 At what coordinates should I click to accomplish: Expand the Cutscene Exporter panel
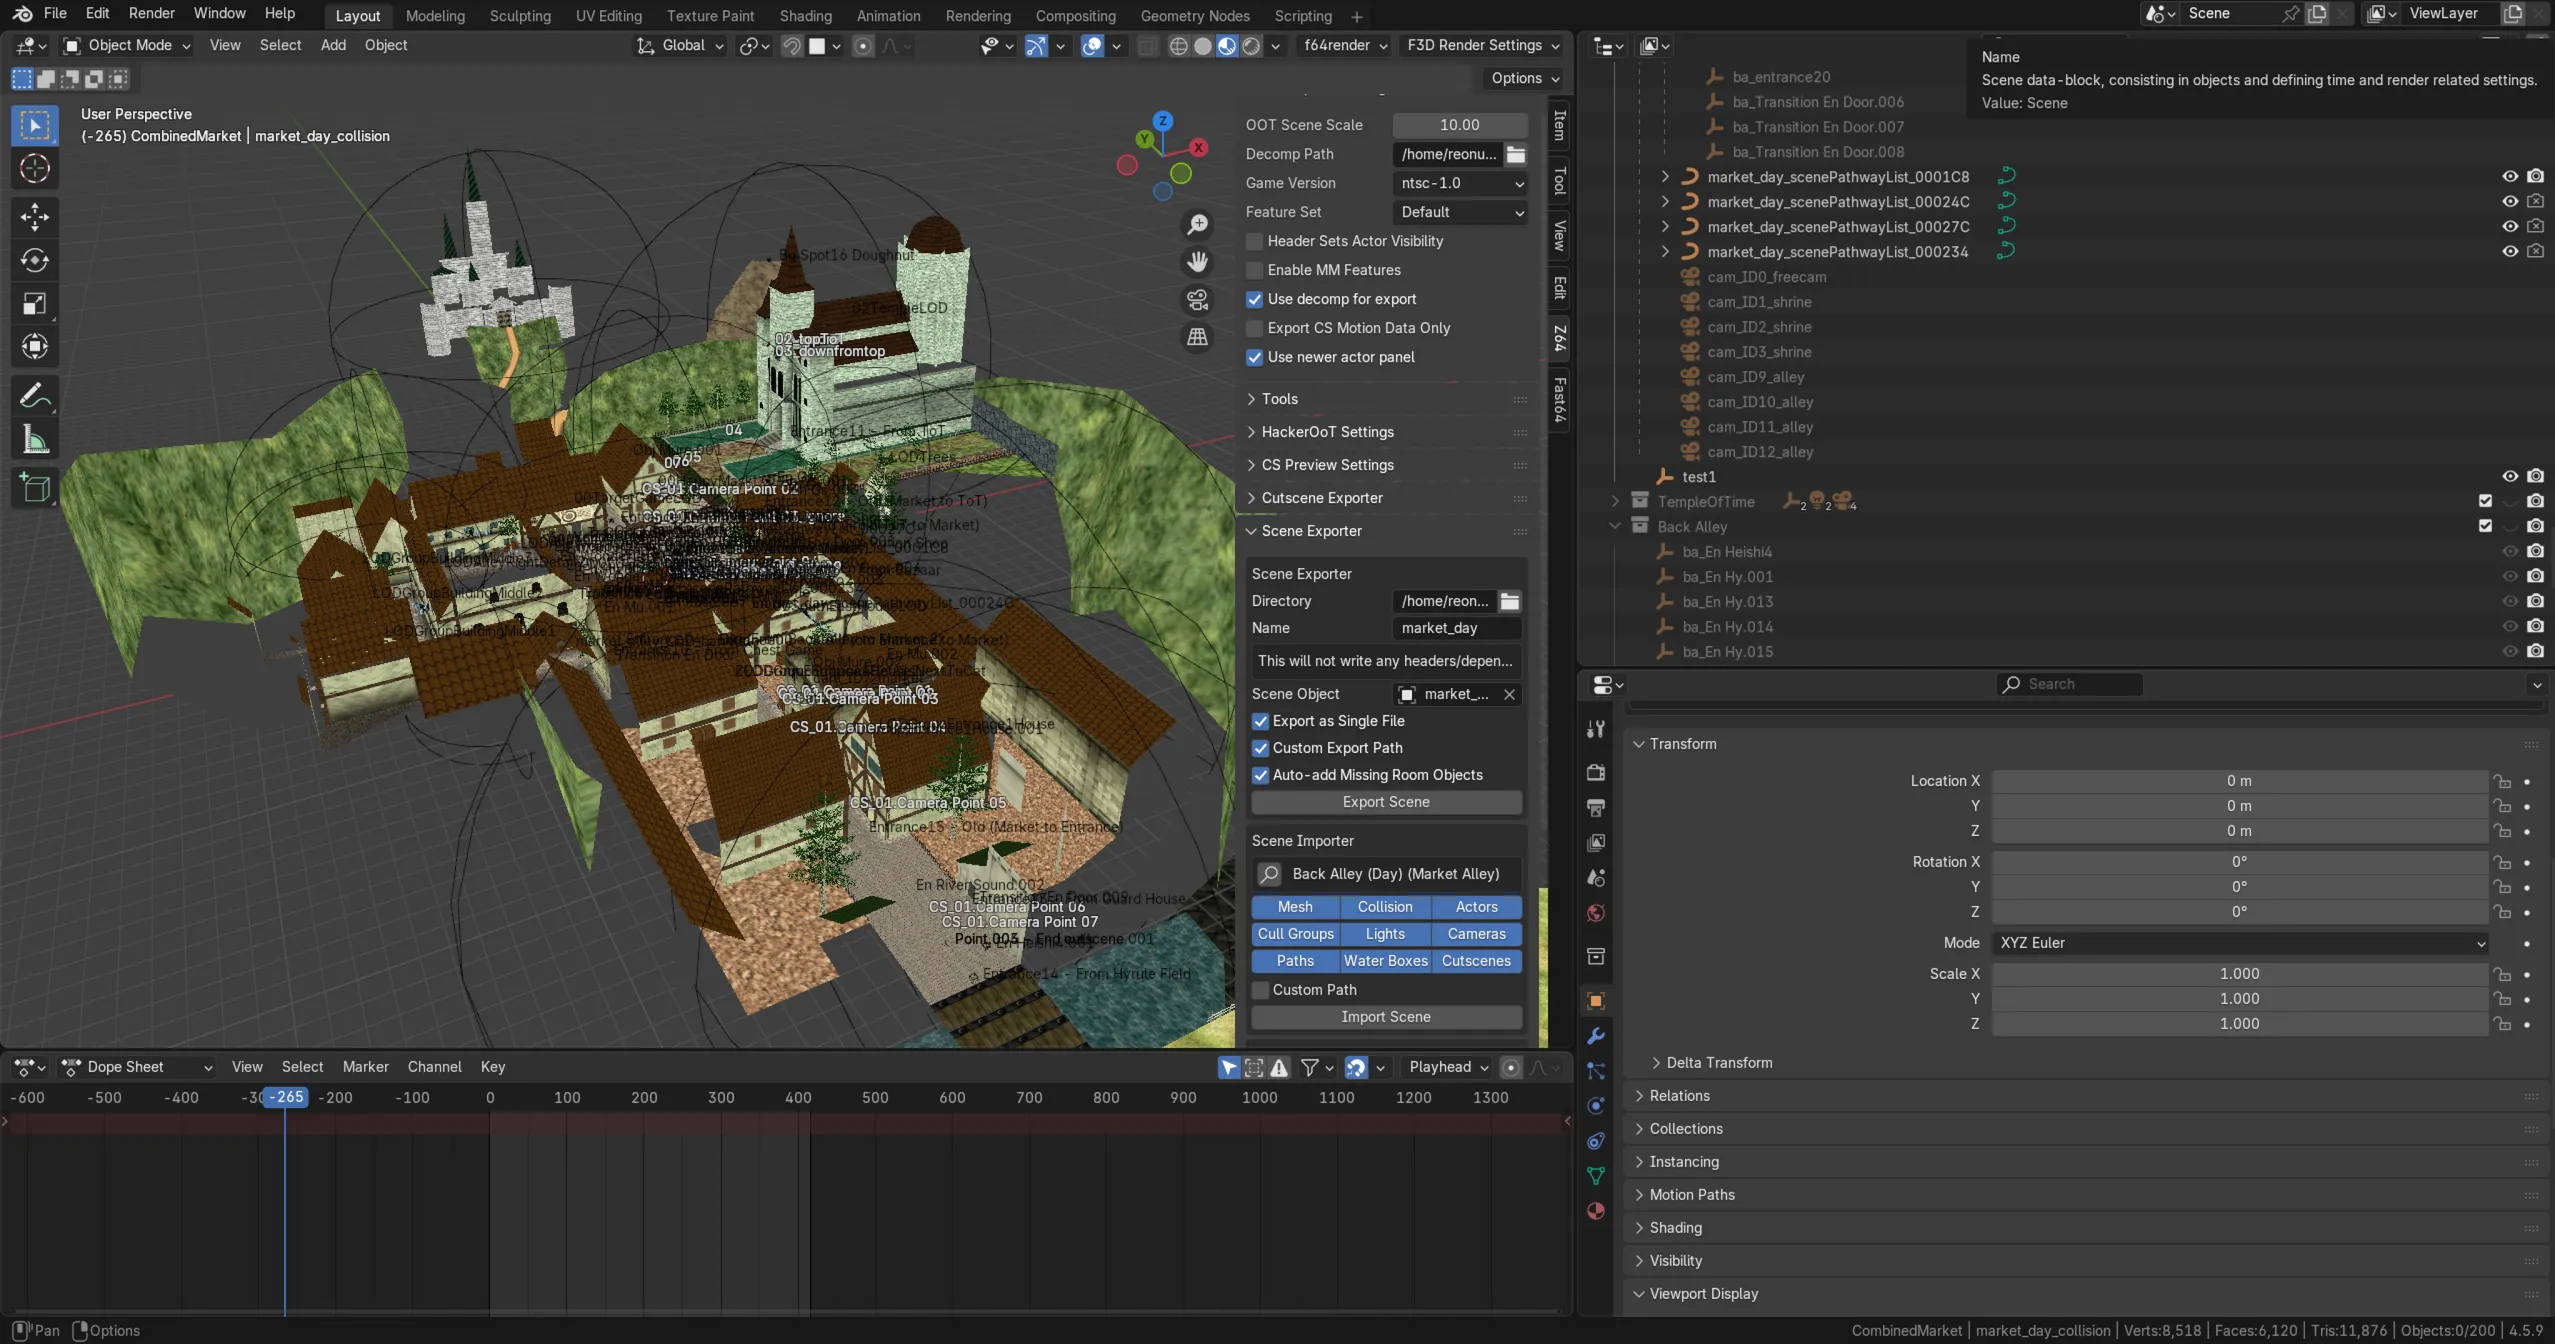click(x=1322, y=498)
